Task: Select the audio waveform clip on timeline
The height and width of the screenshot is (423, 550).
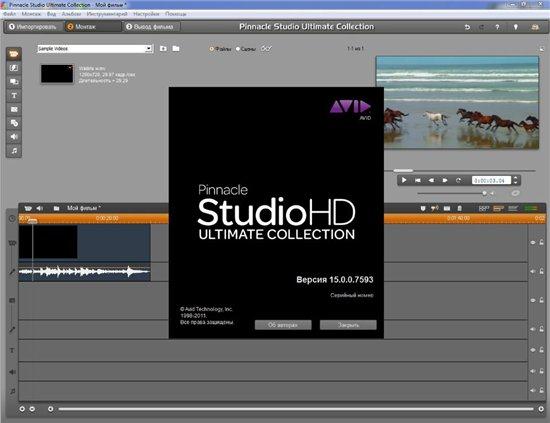Action: [x=85, y=272]
